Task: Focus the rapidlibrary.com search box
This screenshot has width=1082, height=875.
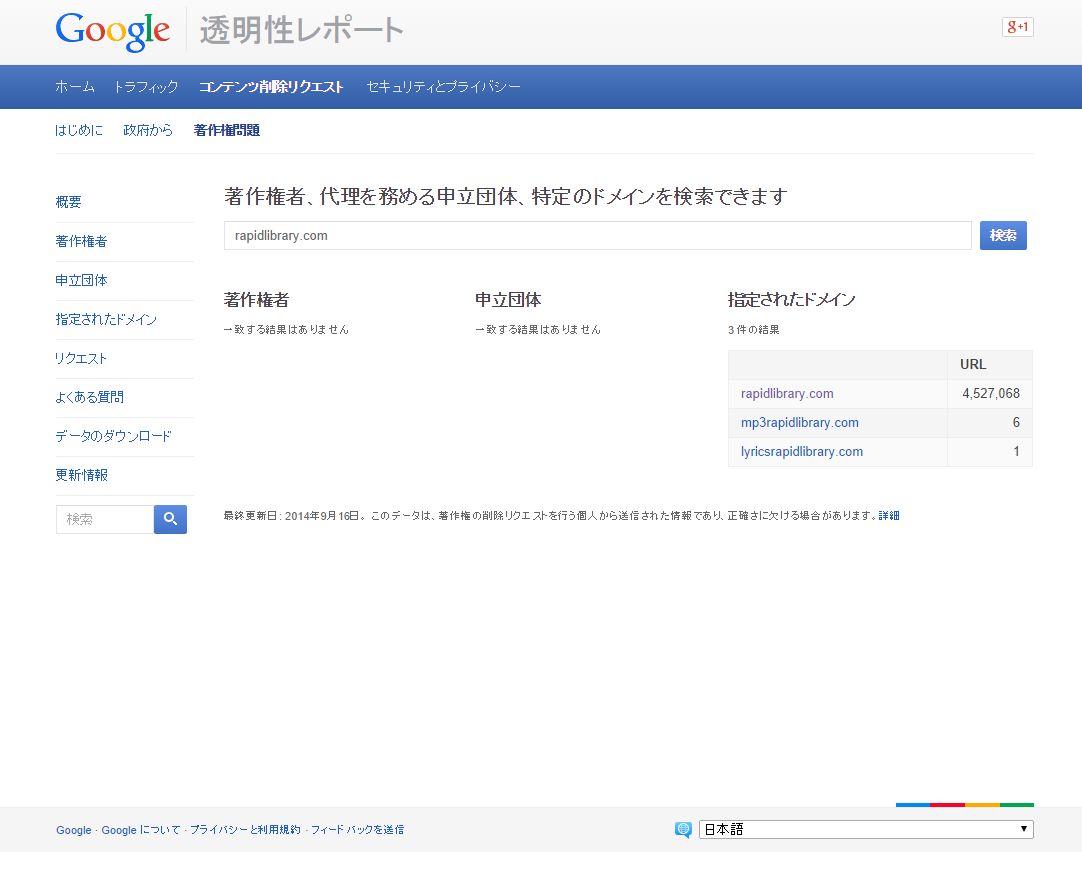Action: click(x=598, y=235)
